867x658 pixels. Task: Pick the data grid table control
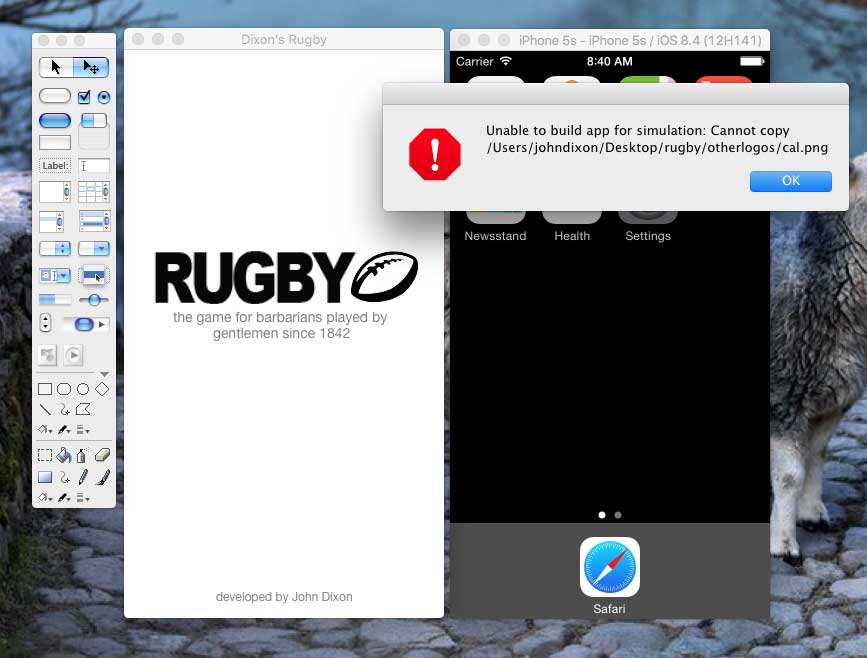pyautogui.click(x=93, y=192)
